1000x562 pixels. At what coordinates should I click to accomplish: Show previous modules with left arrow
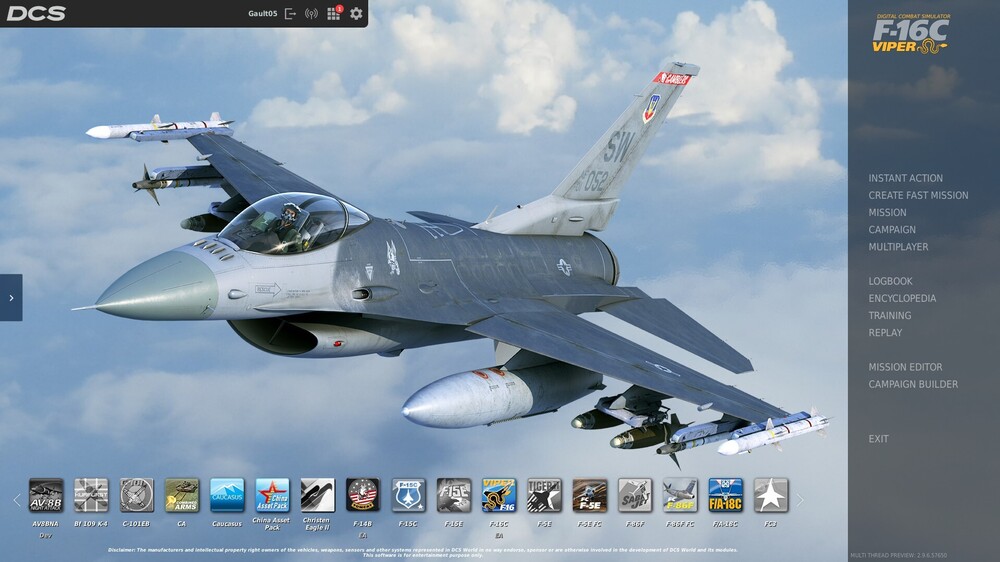[17, 500]
